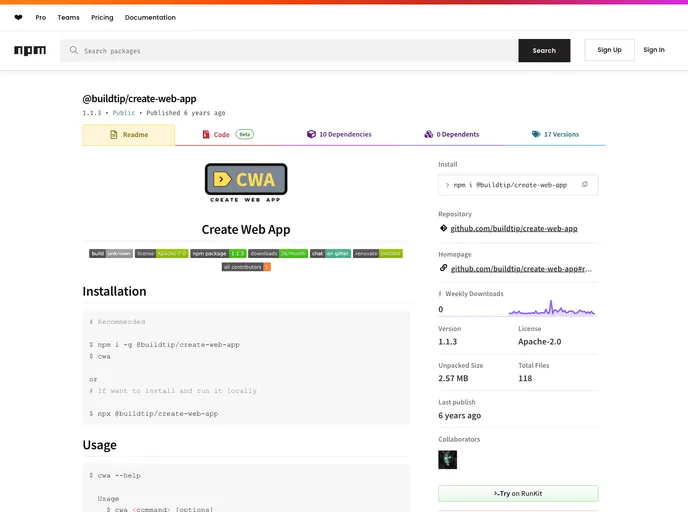Image resolution: width=688 pixels, height=512 pixels.
Task: Open the Pro menu item
Action: pyautogui.click(x=41, y=18)
